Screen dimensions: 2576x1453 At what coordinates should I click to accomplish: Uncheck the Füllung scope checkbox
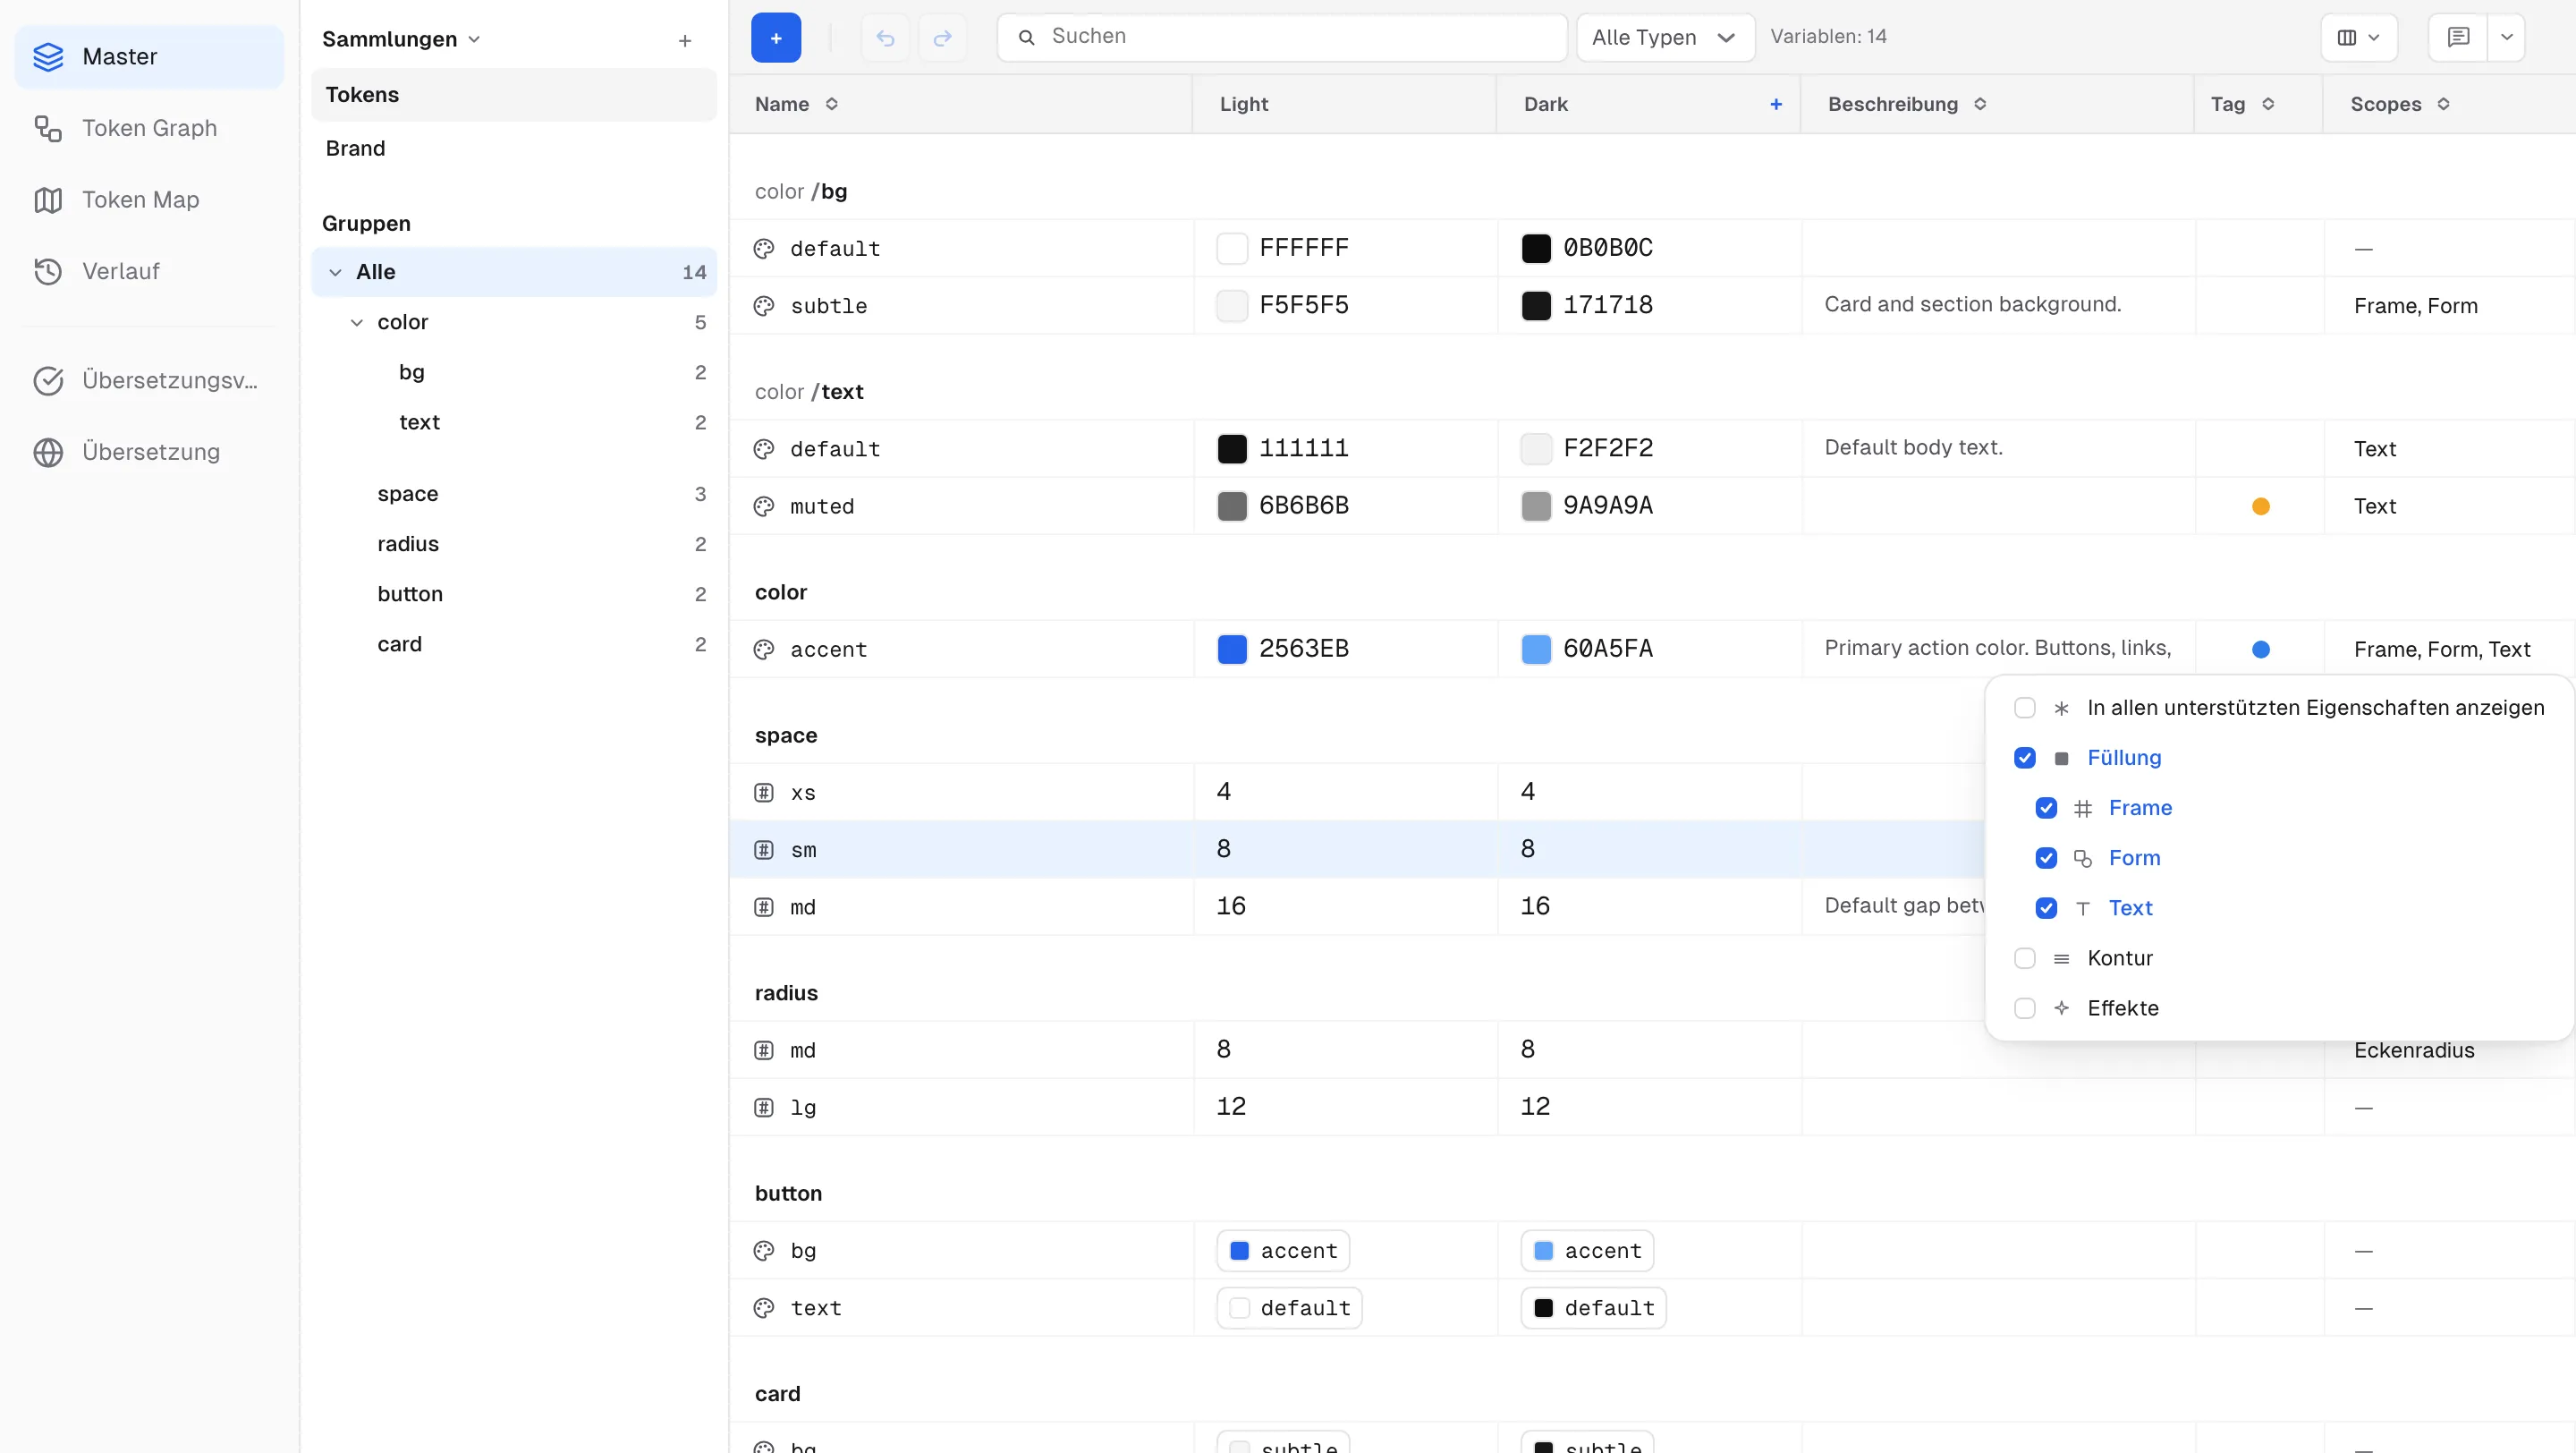(x=2025, y=758)
